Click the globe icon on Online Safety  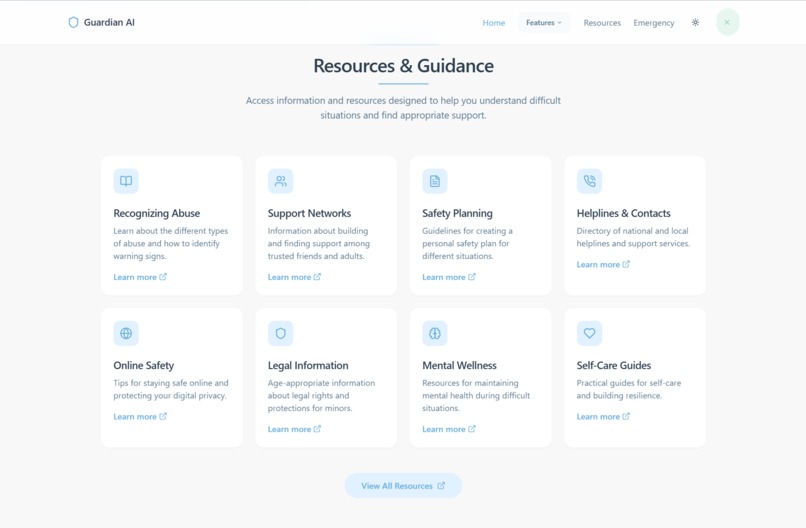pyautogui.click(x=126, y=333)
